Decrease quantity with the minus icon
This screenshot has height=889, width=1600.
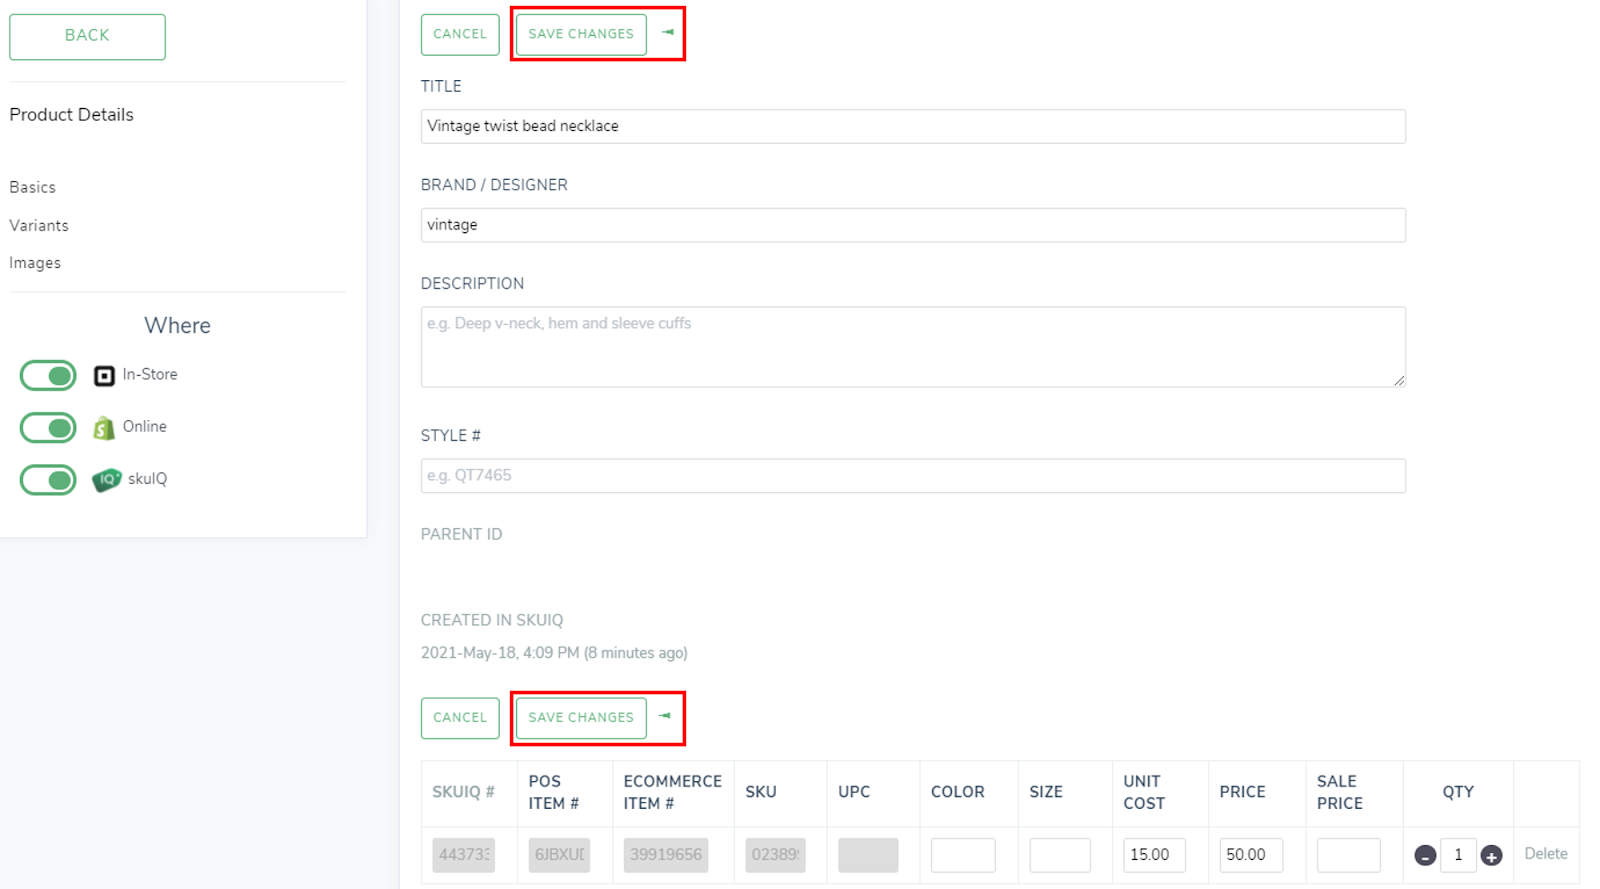tap(1425, 855)
